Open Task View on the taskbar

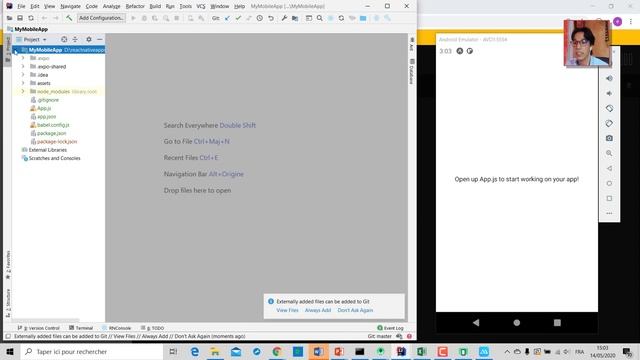[x=173, y=351]
